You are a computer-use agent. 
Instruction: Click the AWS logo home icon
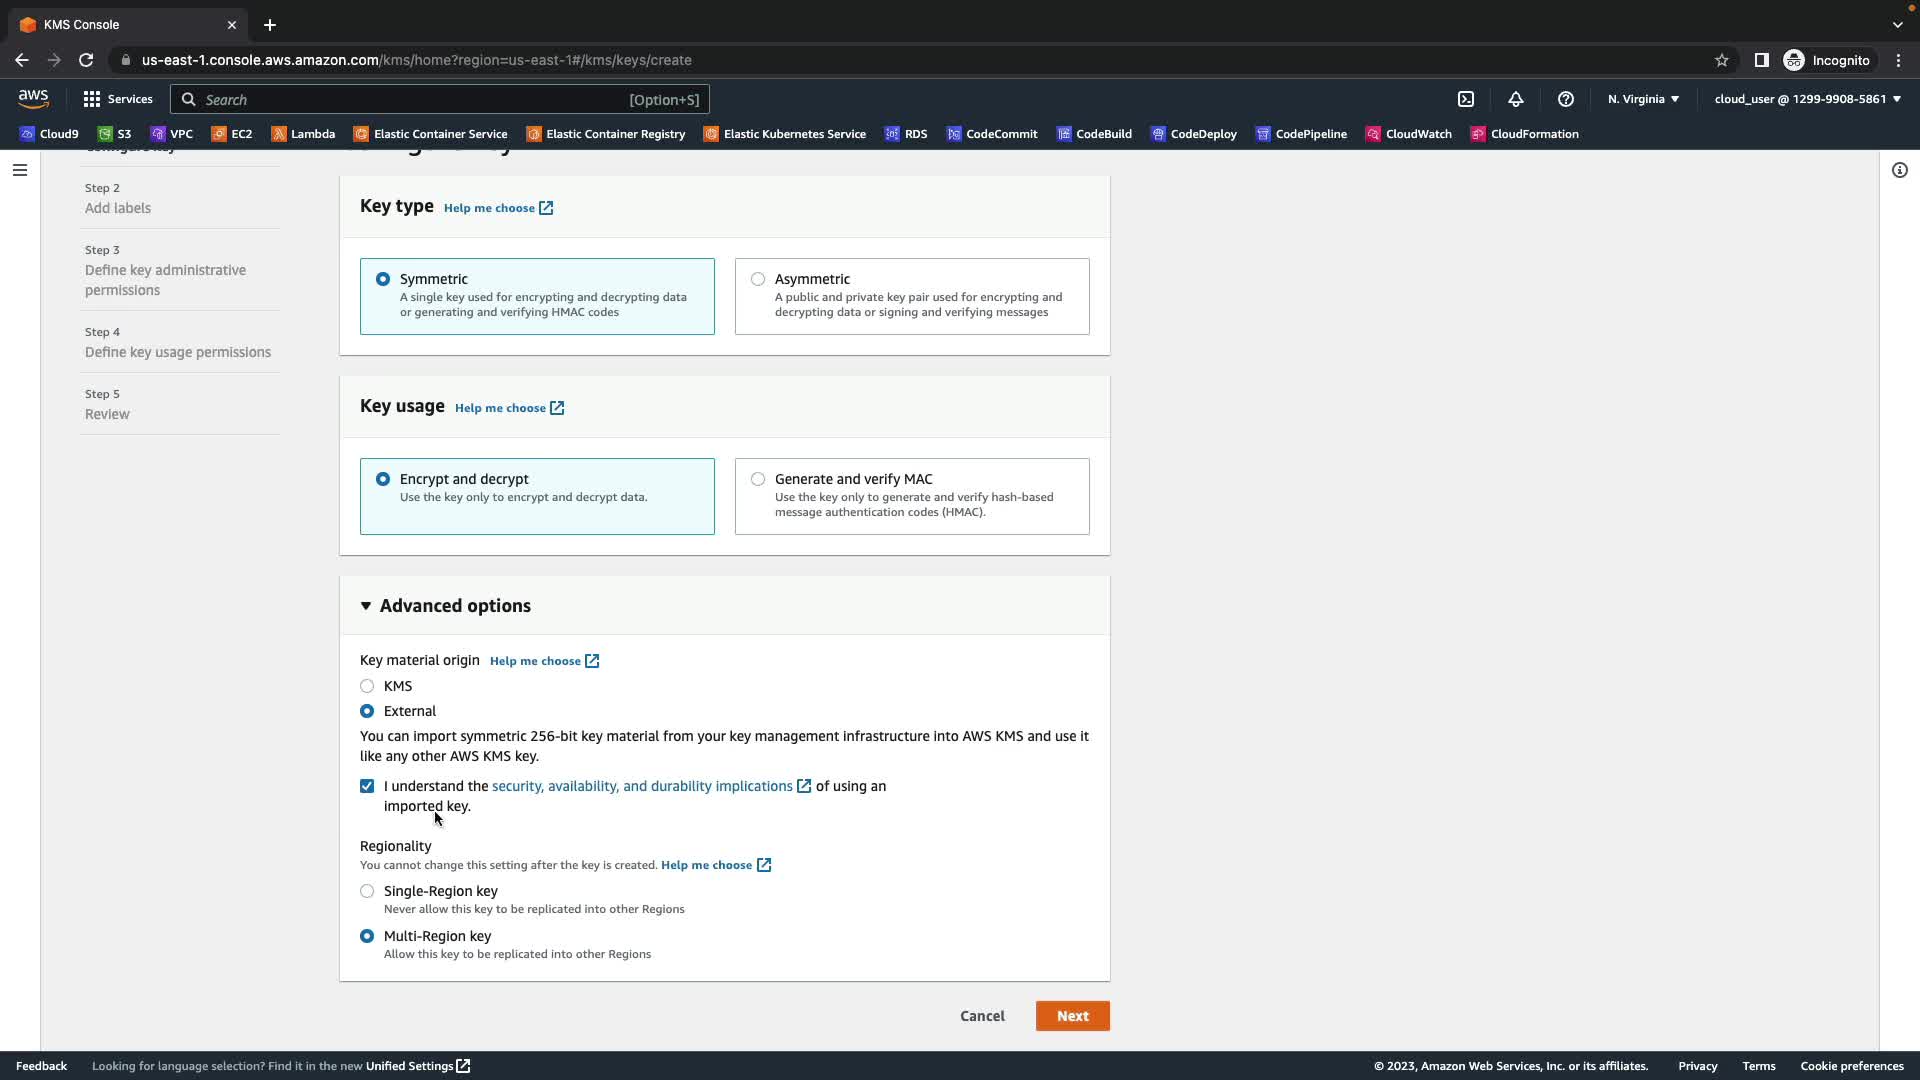coord(33,98)
